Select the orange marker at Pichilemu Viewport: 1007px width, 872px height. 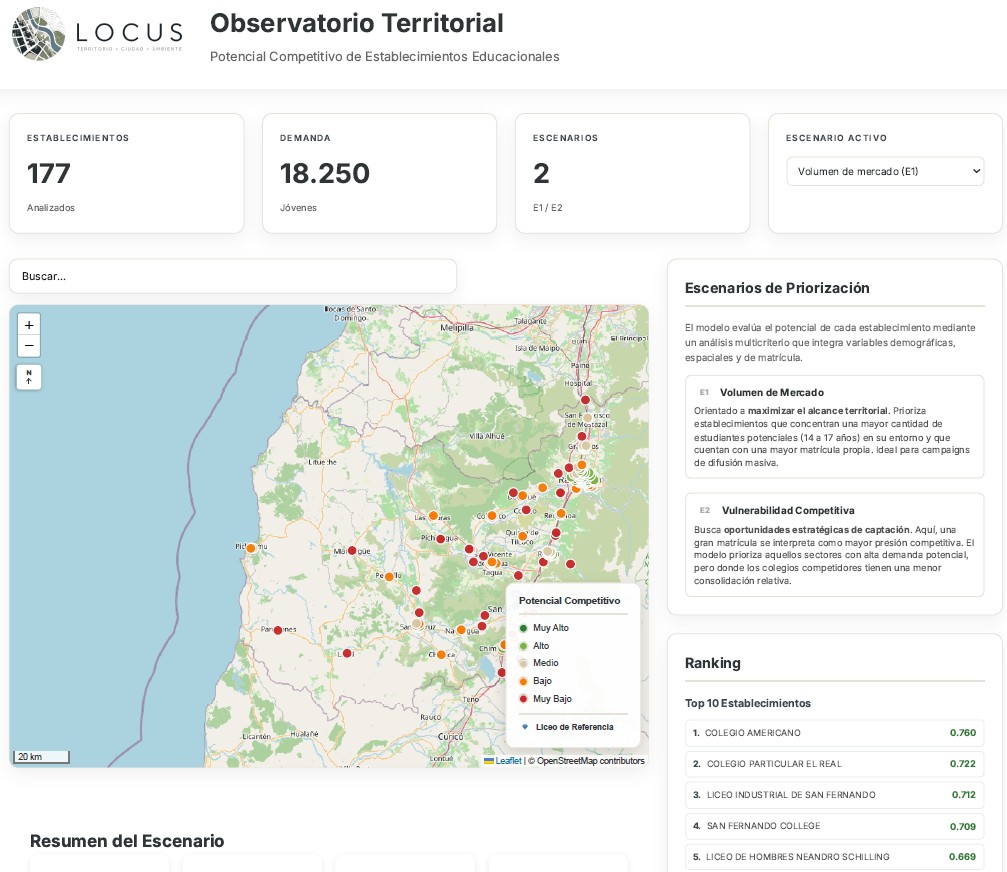[x=251, y=548]
